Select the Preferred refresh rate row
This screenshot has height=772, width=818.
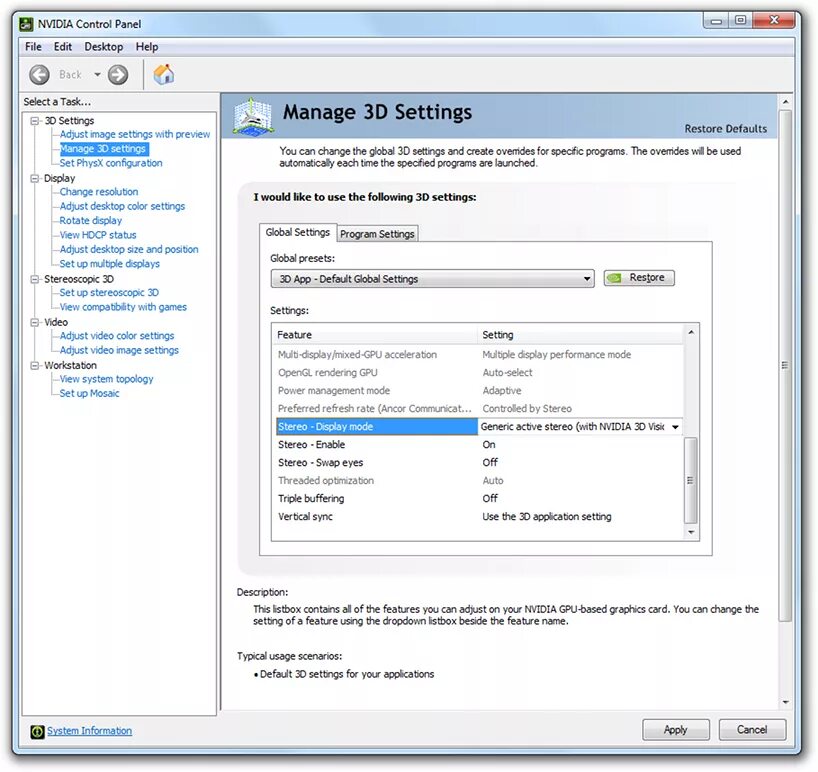pyautogui.click(x=479, y=408)
